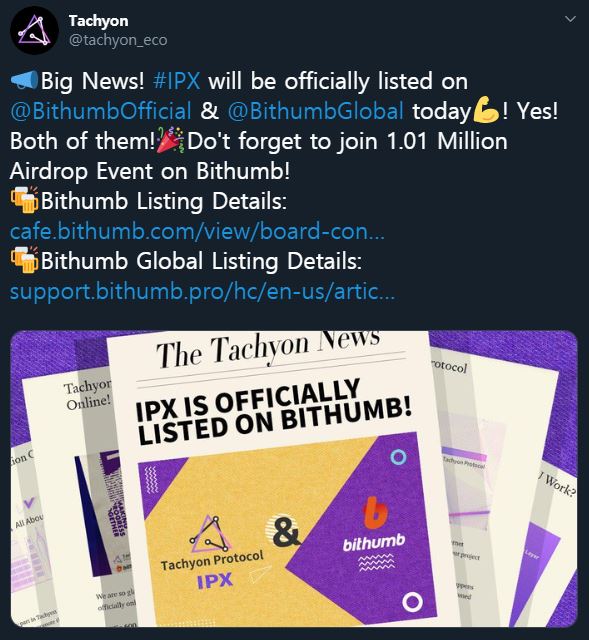Click the IPX IS OFFICIALLY LISTED headline
589x640 pixels.
(273, 412)
